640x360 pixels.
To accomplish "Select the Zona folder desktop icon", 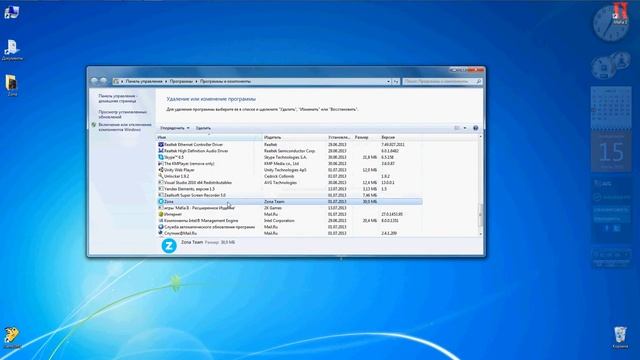I will 12,86.
